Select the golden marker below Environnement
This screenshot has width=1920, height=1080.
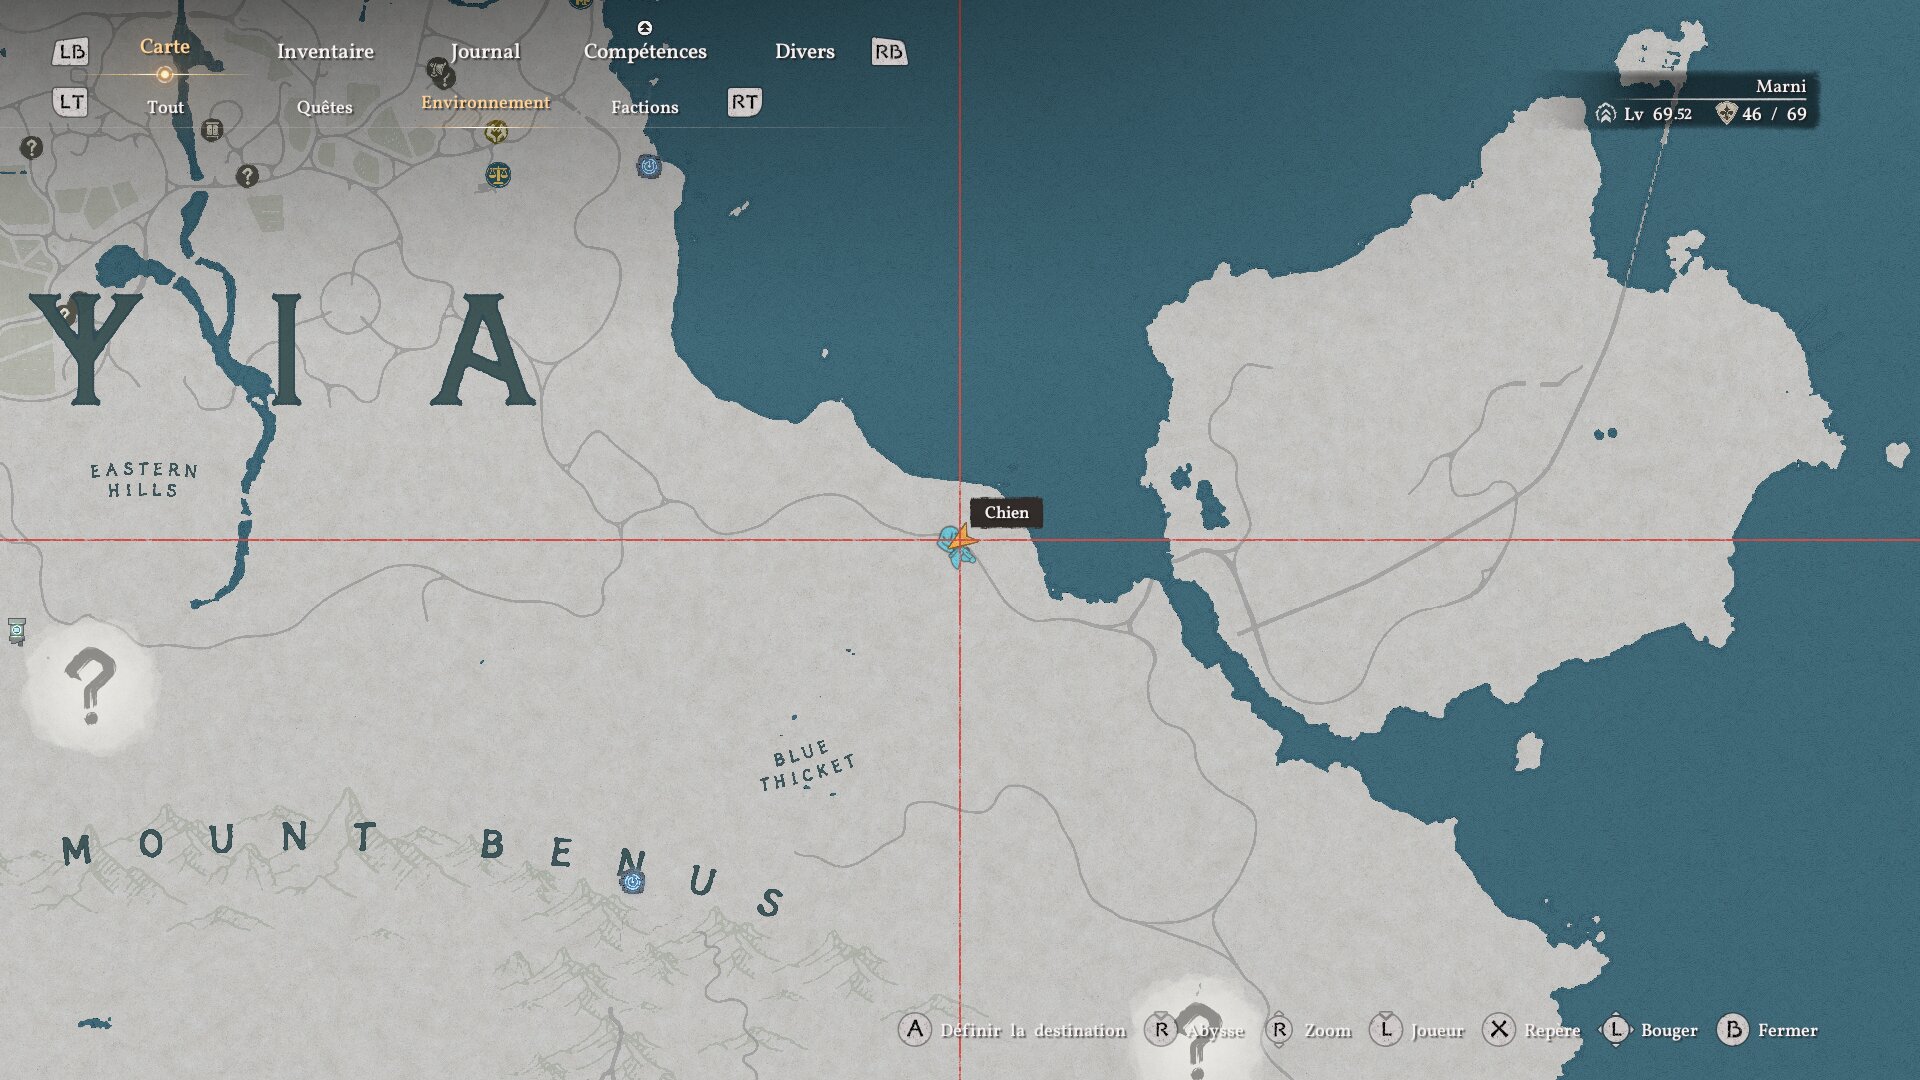click(496, 132)
